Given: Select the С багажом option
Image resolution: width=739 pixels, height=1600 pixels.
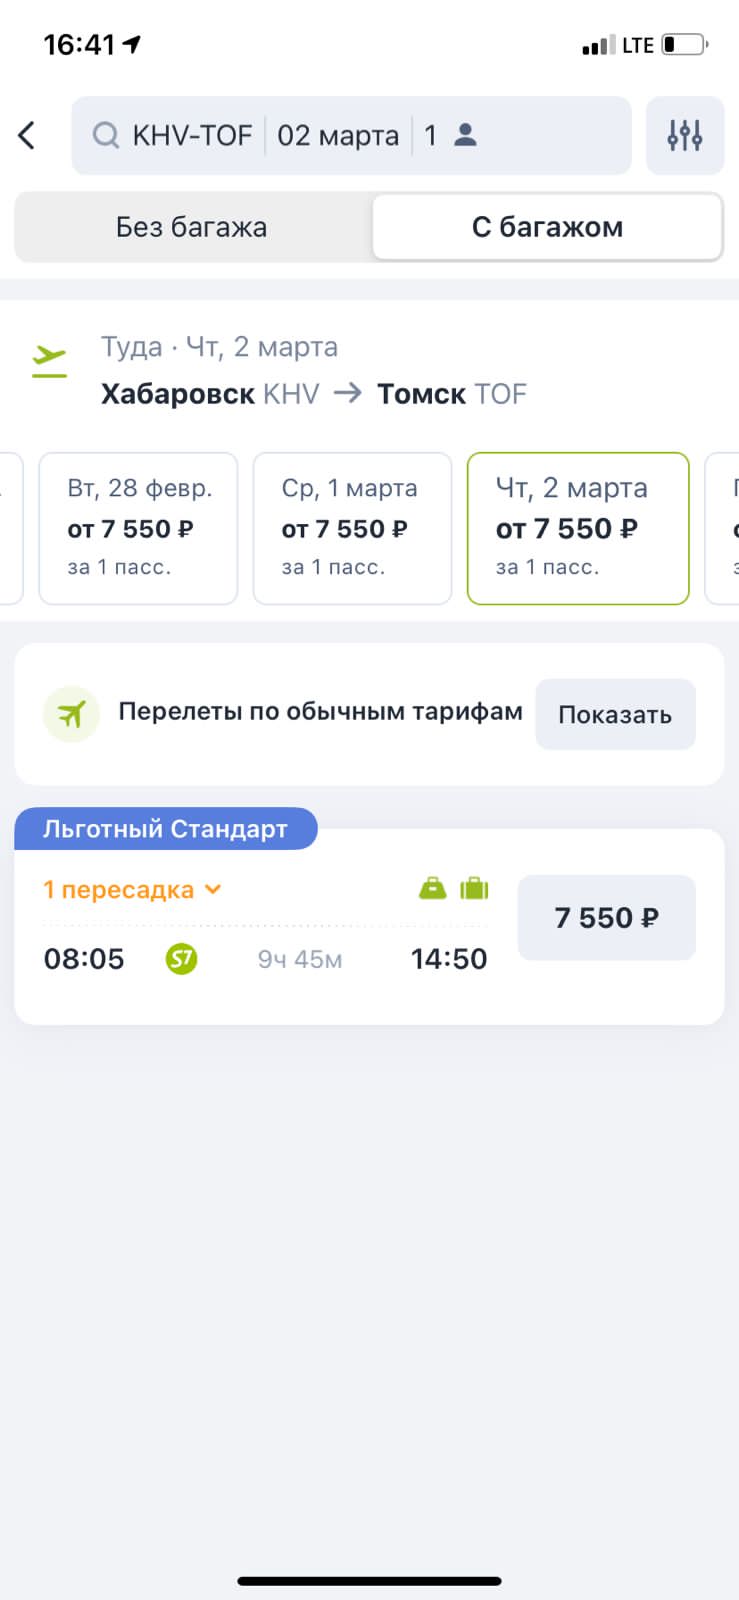Looking at the screenshot, I should tap(547, 227).
